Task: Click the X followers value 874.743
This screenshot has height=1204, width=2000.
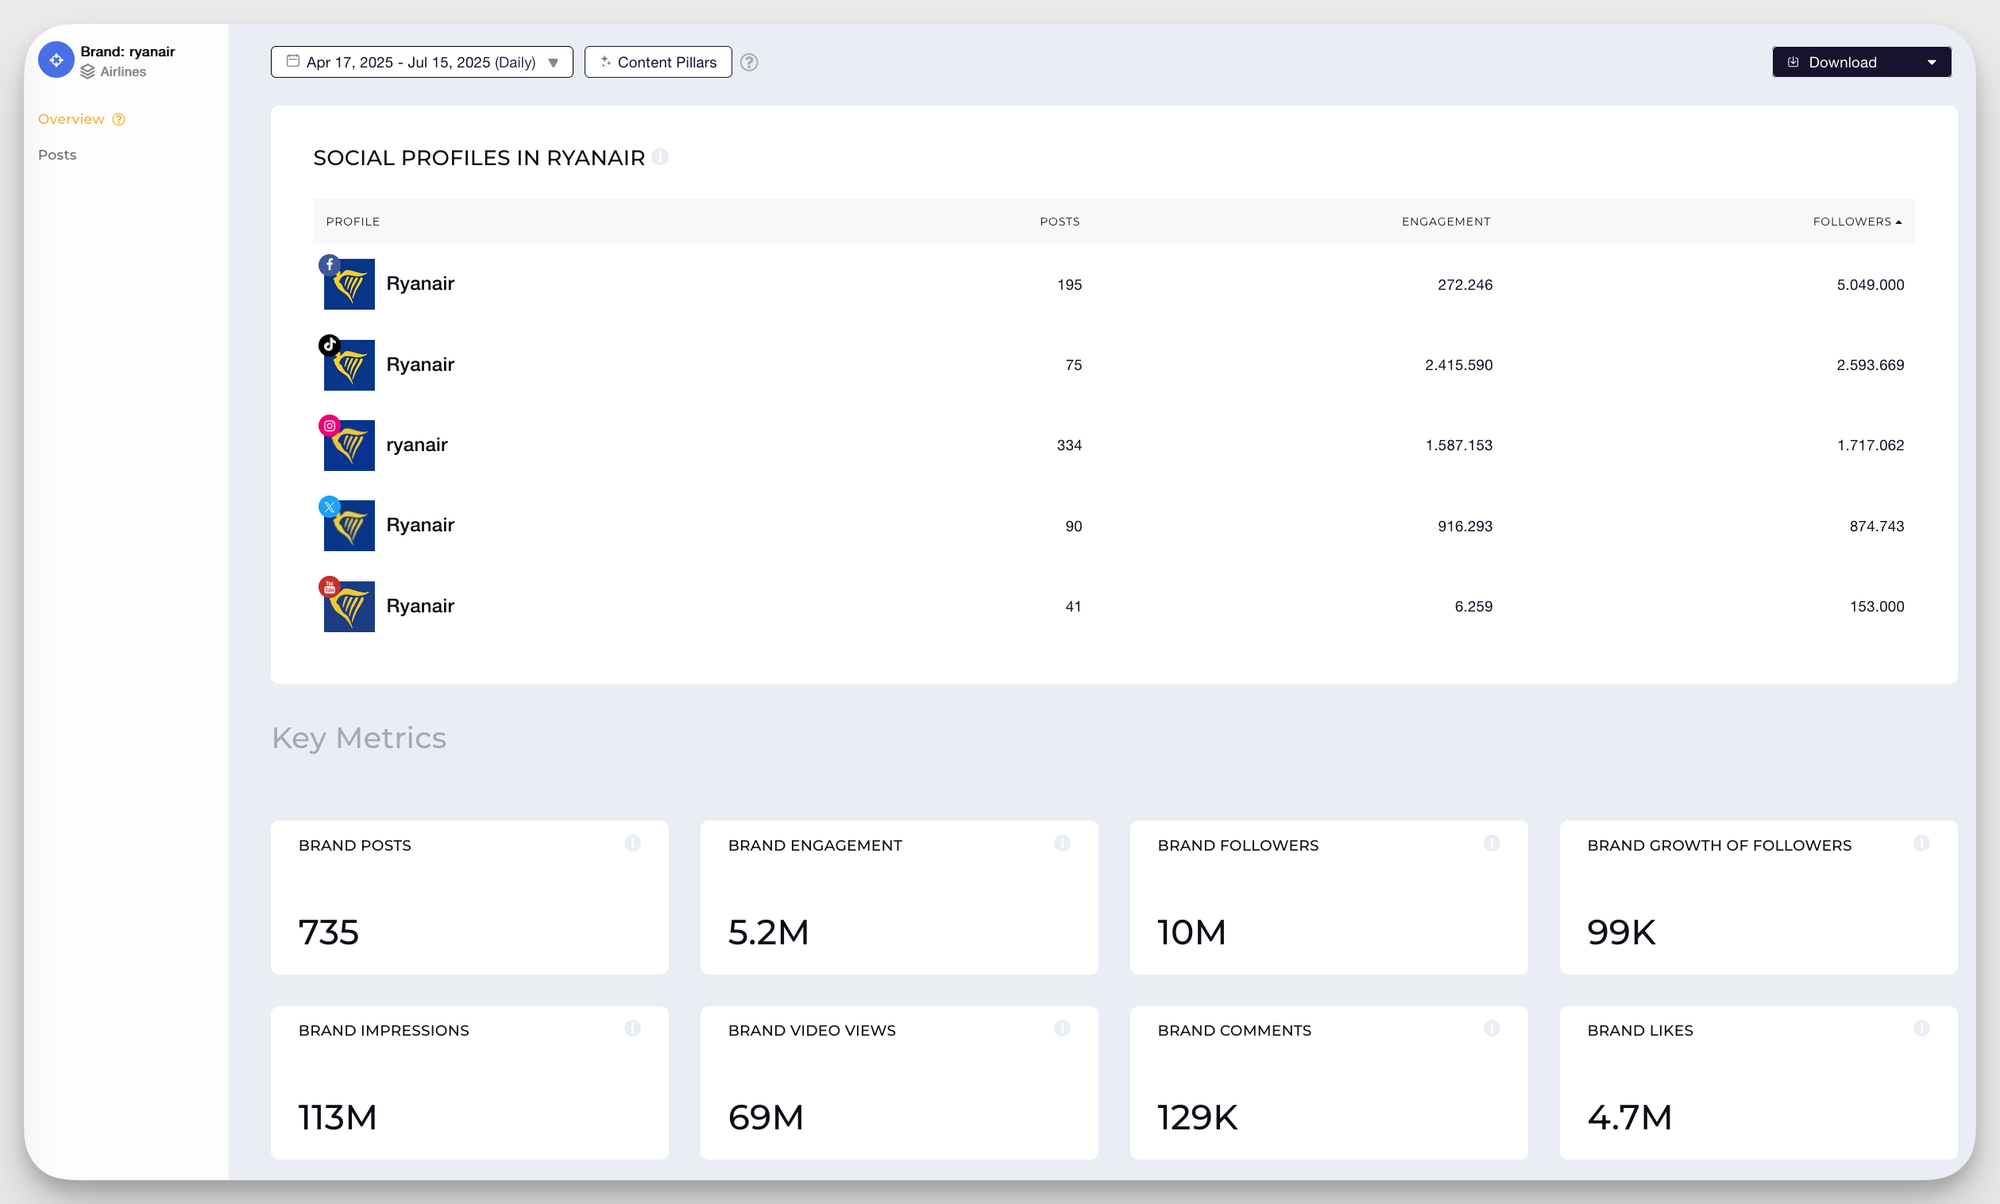Action: coord(1877,526)
